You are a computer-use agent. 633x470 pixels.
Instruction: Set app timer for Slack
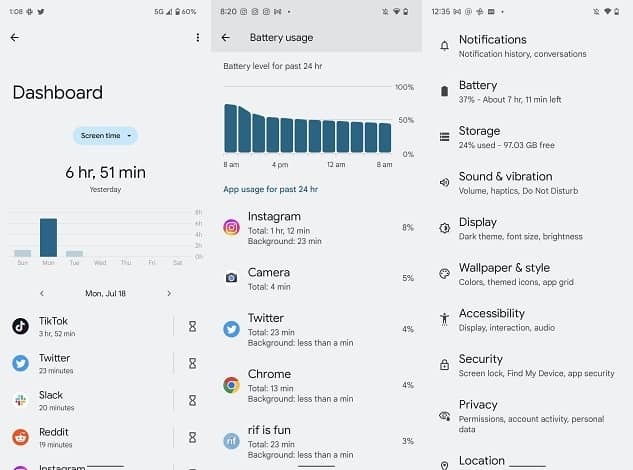click(x=193, y=401)
